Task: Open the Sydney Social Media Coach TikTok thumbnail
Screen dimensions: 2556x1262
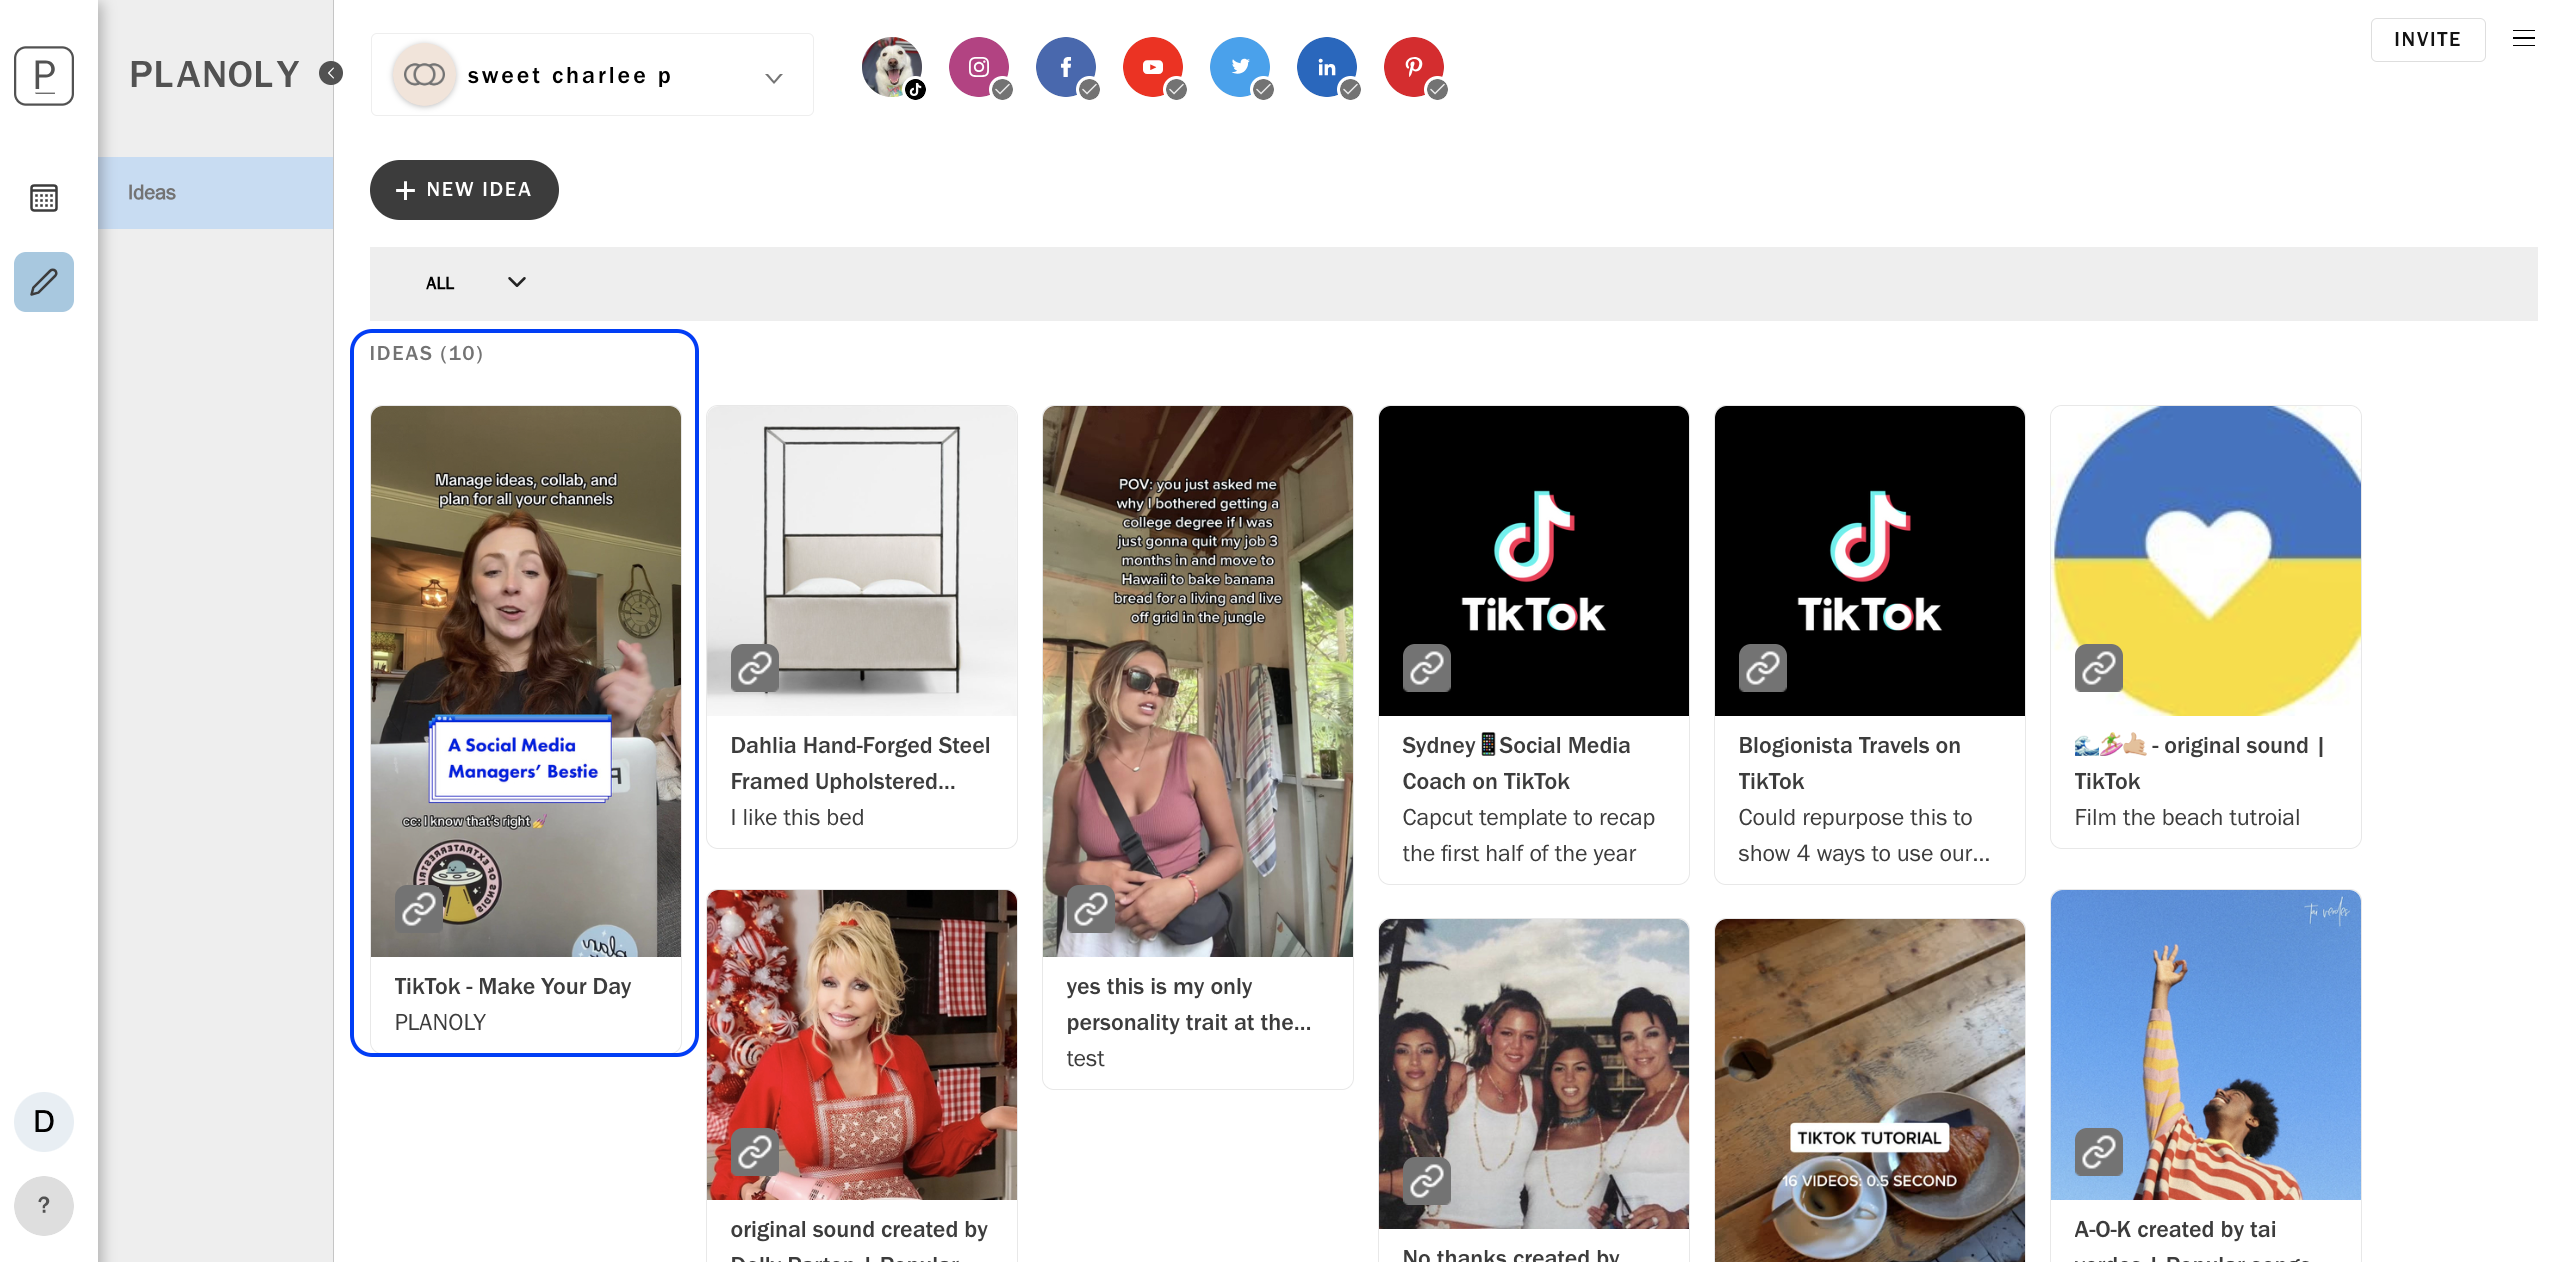Action: 1534,561
